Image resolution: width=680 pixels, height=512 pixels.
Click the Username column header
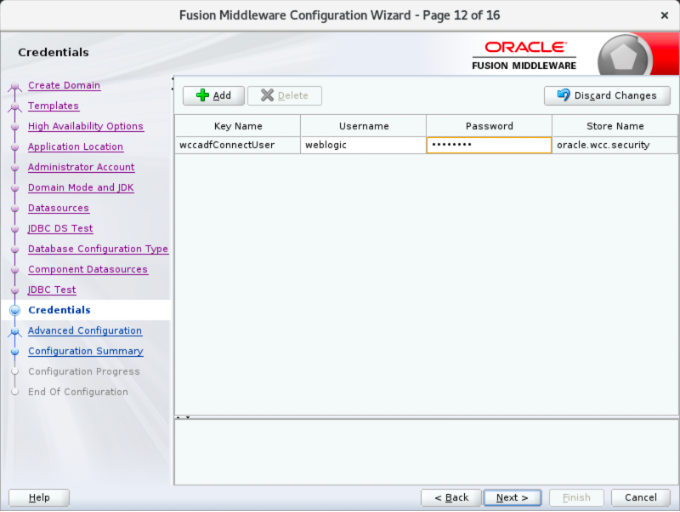(x=363, y=126)
